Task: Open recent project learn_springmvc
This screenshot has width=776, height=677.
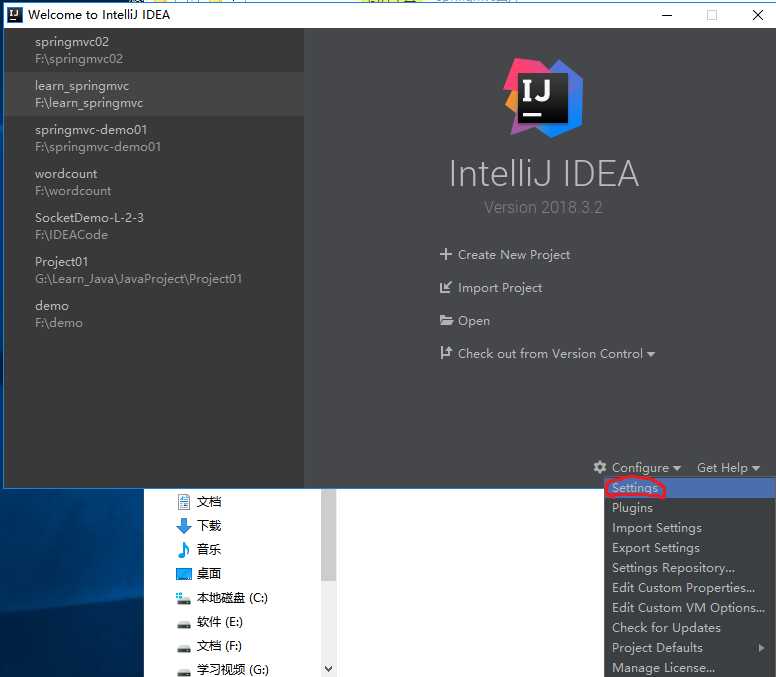Action: 154,94
